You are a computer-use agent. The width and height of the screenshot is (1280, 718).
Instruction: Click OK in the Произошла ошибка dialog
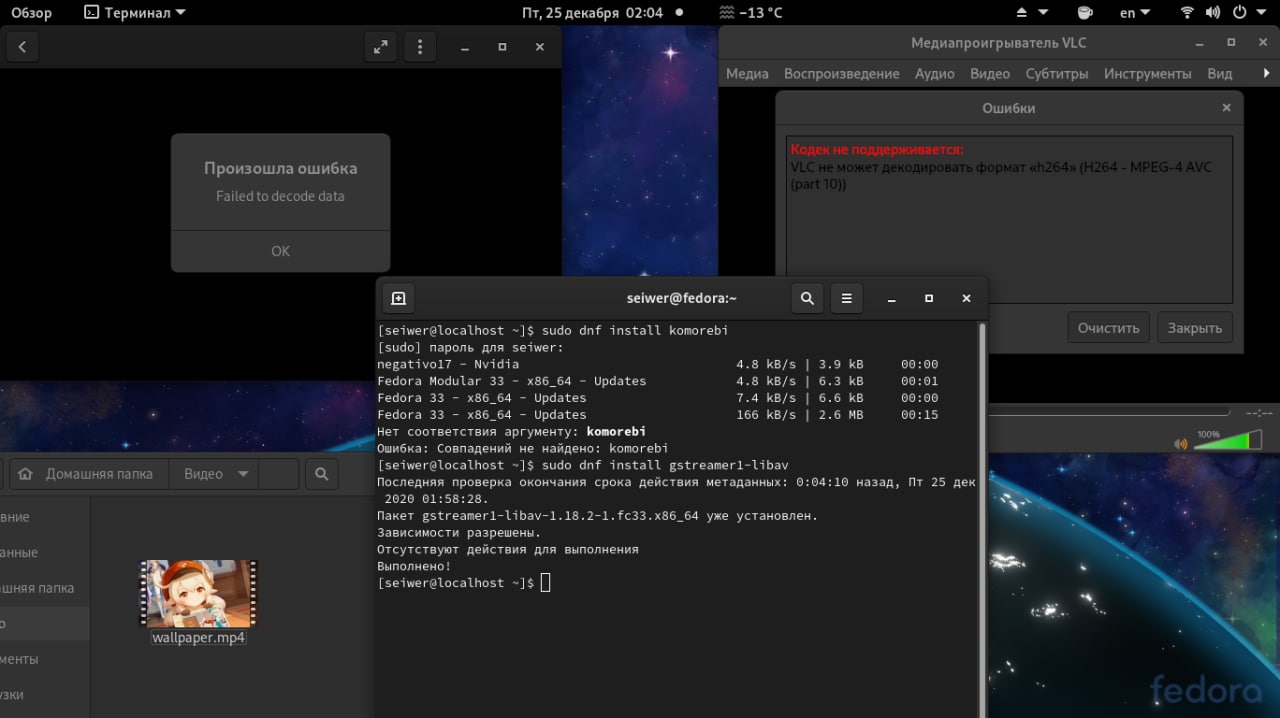[x=280, y=251]
